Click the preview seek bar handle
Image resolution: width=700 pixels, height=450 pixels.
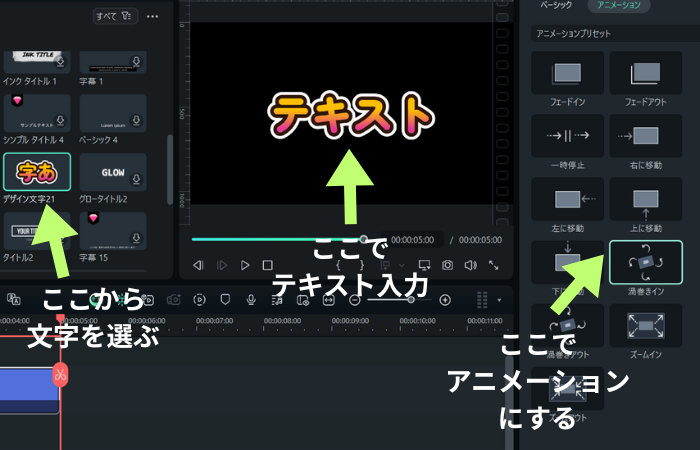click(364, 239)
